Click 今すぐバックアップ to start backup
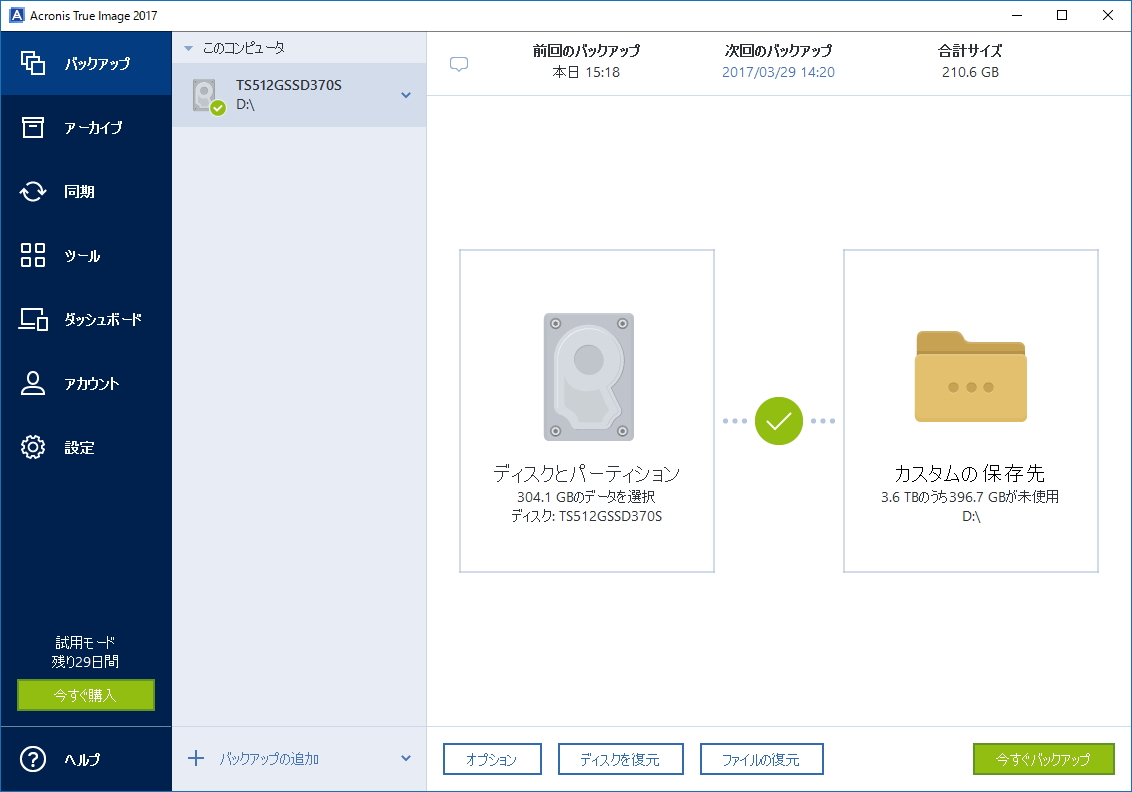The width and height of the screenshot is (1132, 792). [x=1043, y=759]
